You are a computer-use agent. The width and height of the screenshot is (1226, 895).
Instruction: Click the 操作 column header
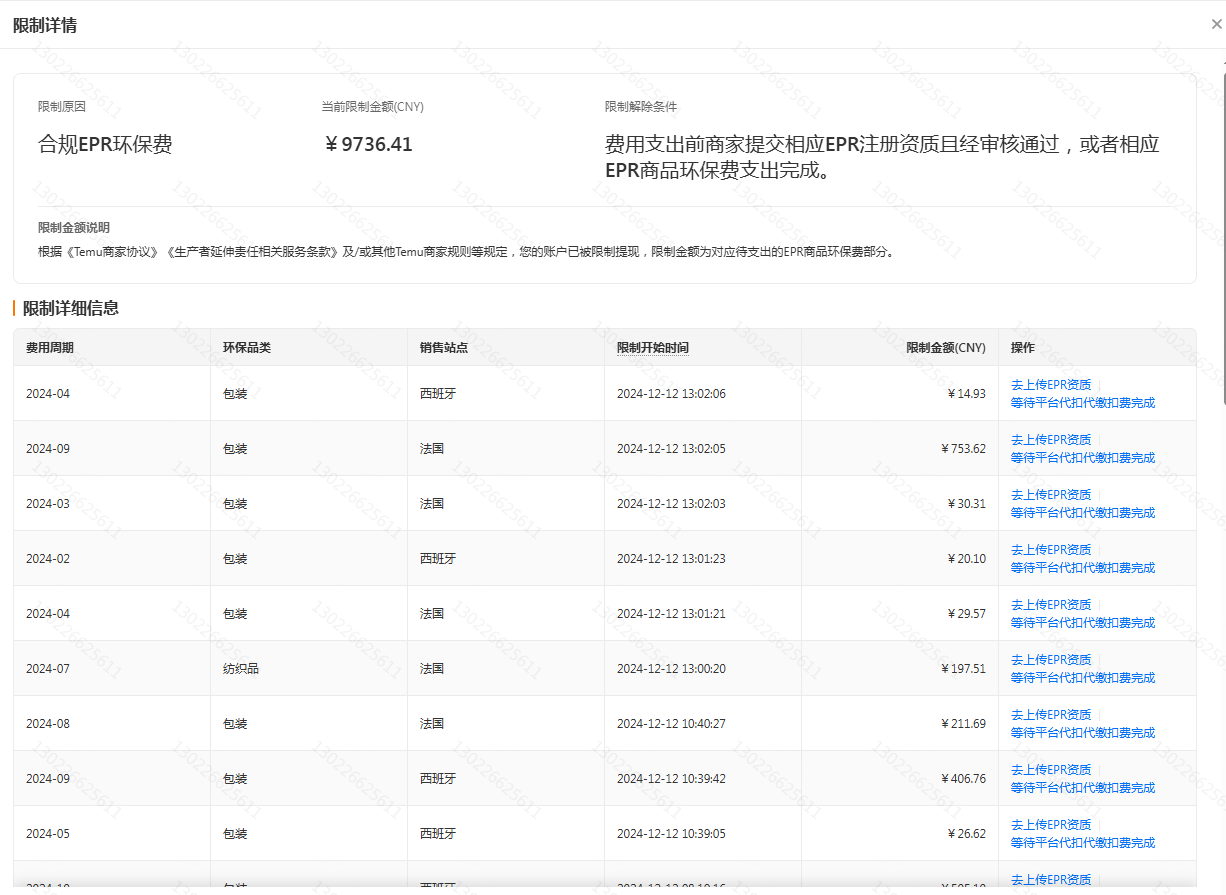[1023, 348]
